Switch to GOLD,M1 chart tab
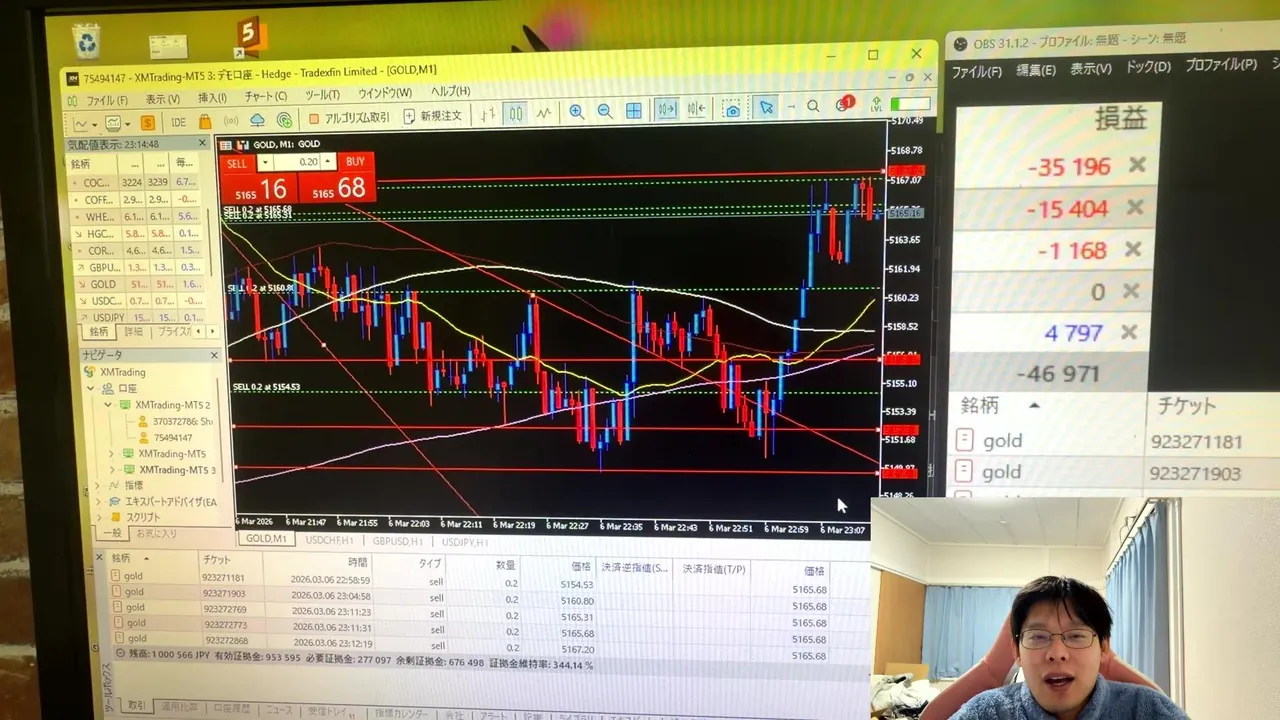The image size is (1280, 720). coord(266,539)
